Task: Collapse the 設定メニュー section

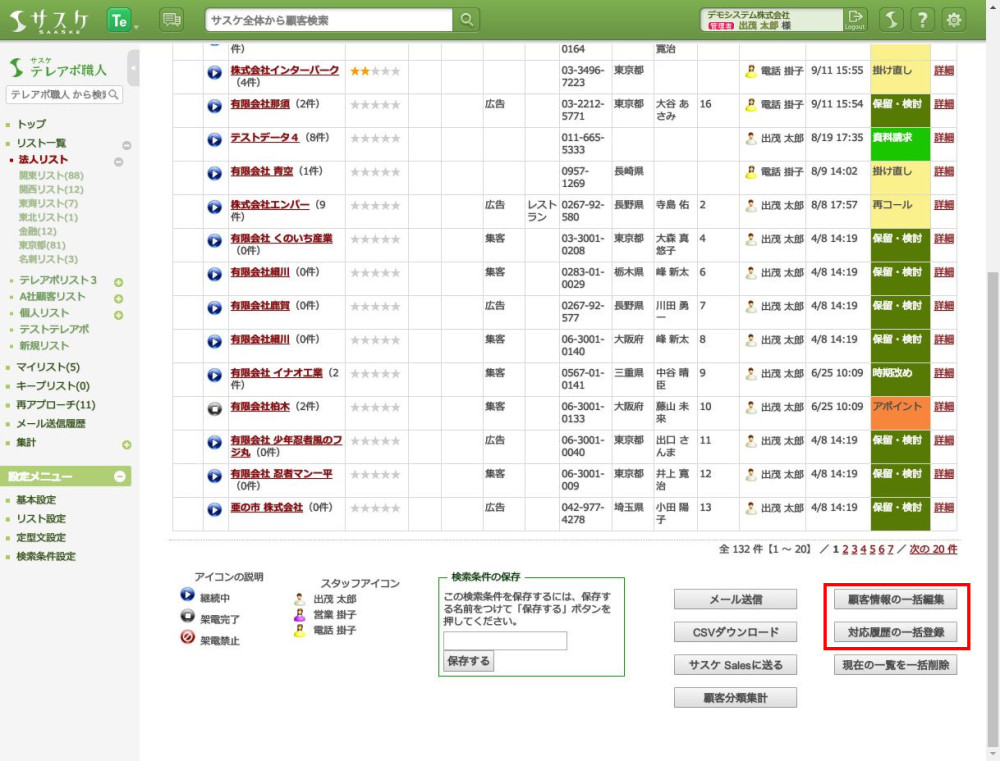Action: click(x=120, y=477)
